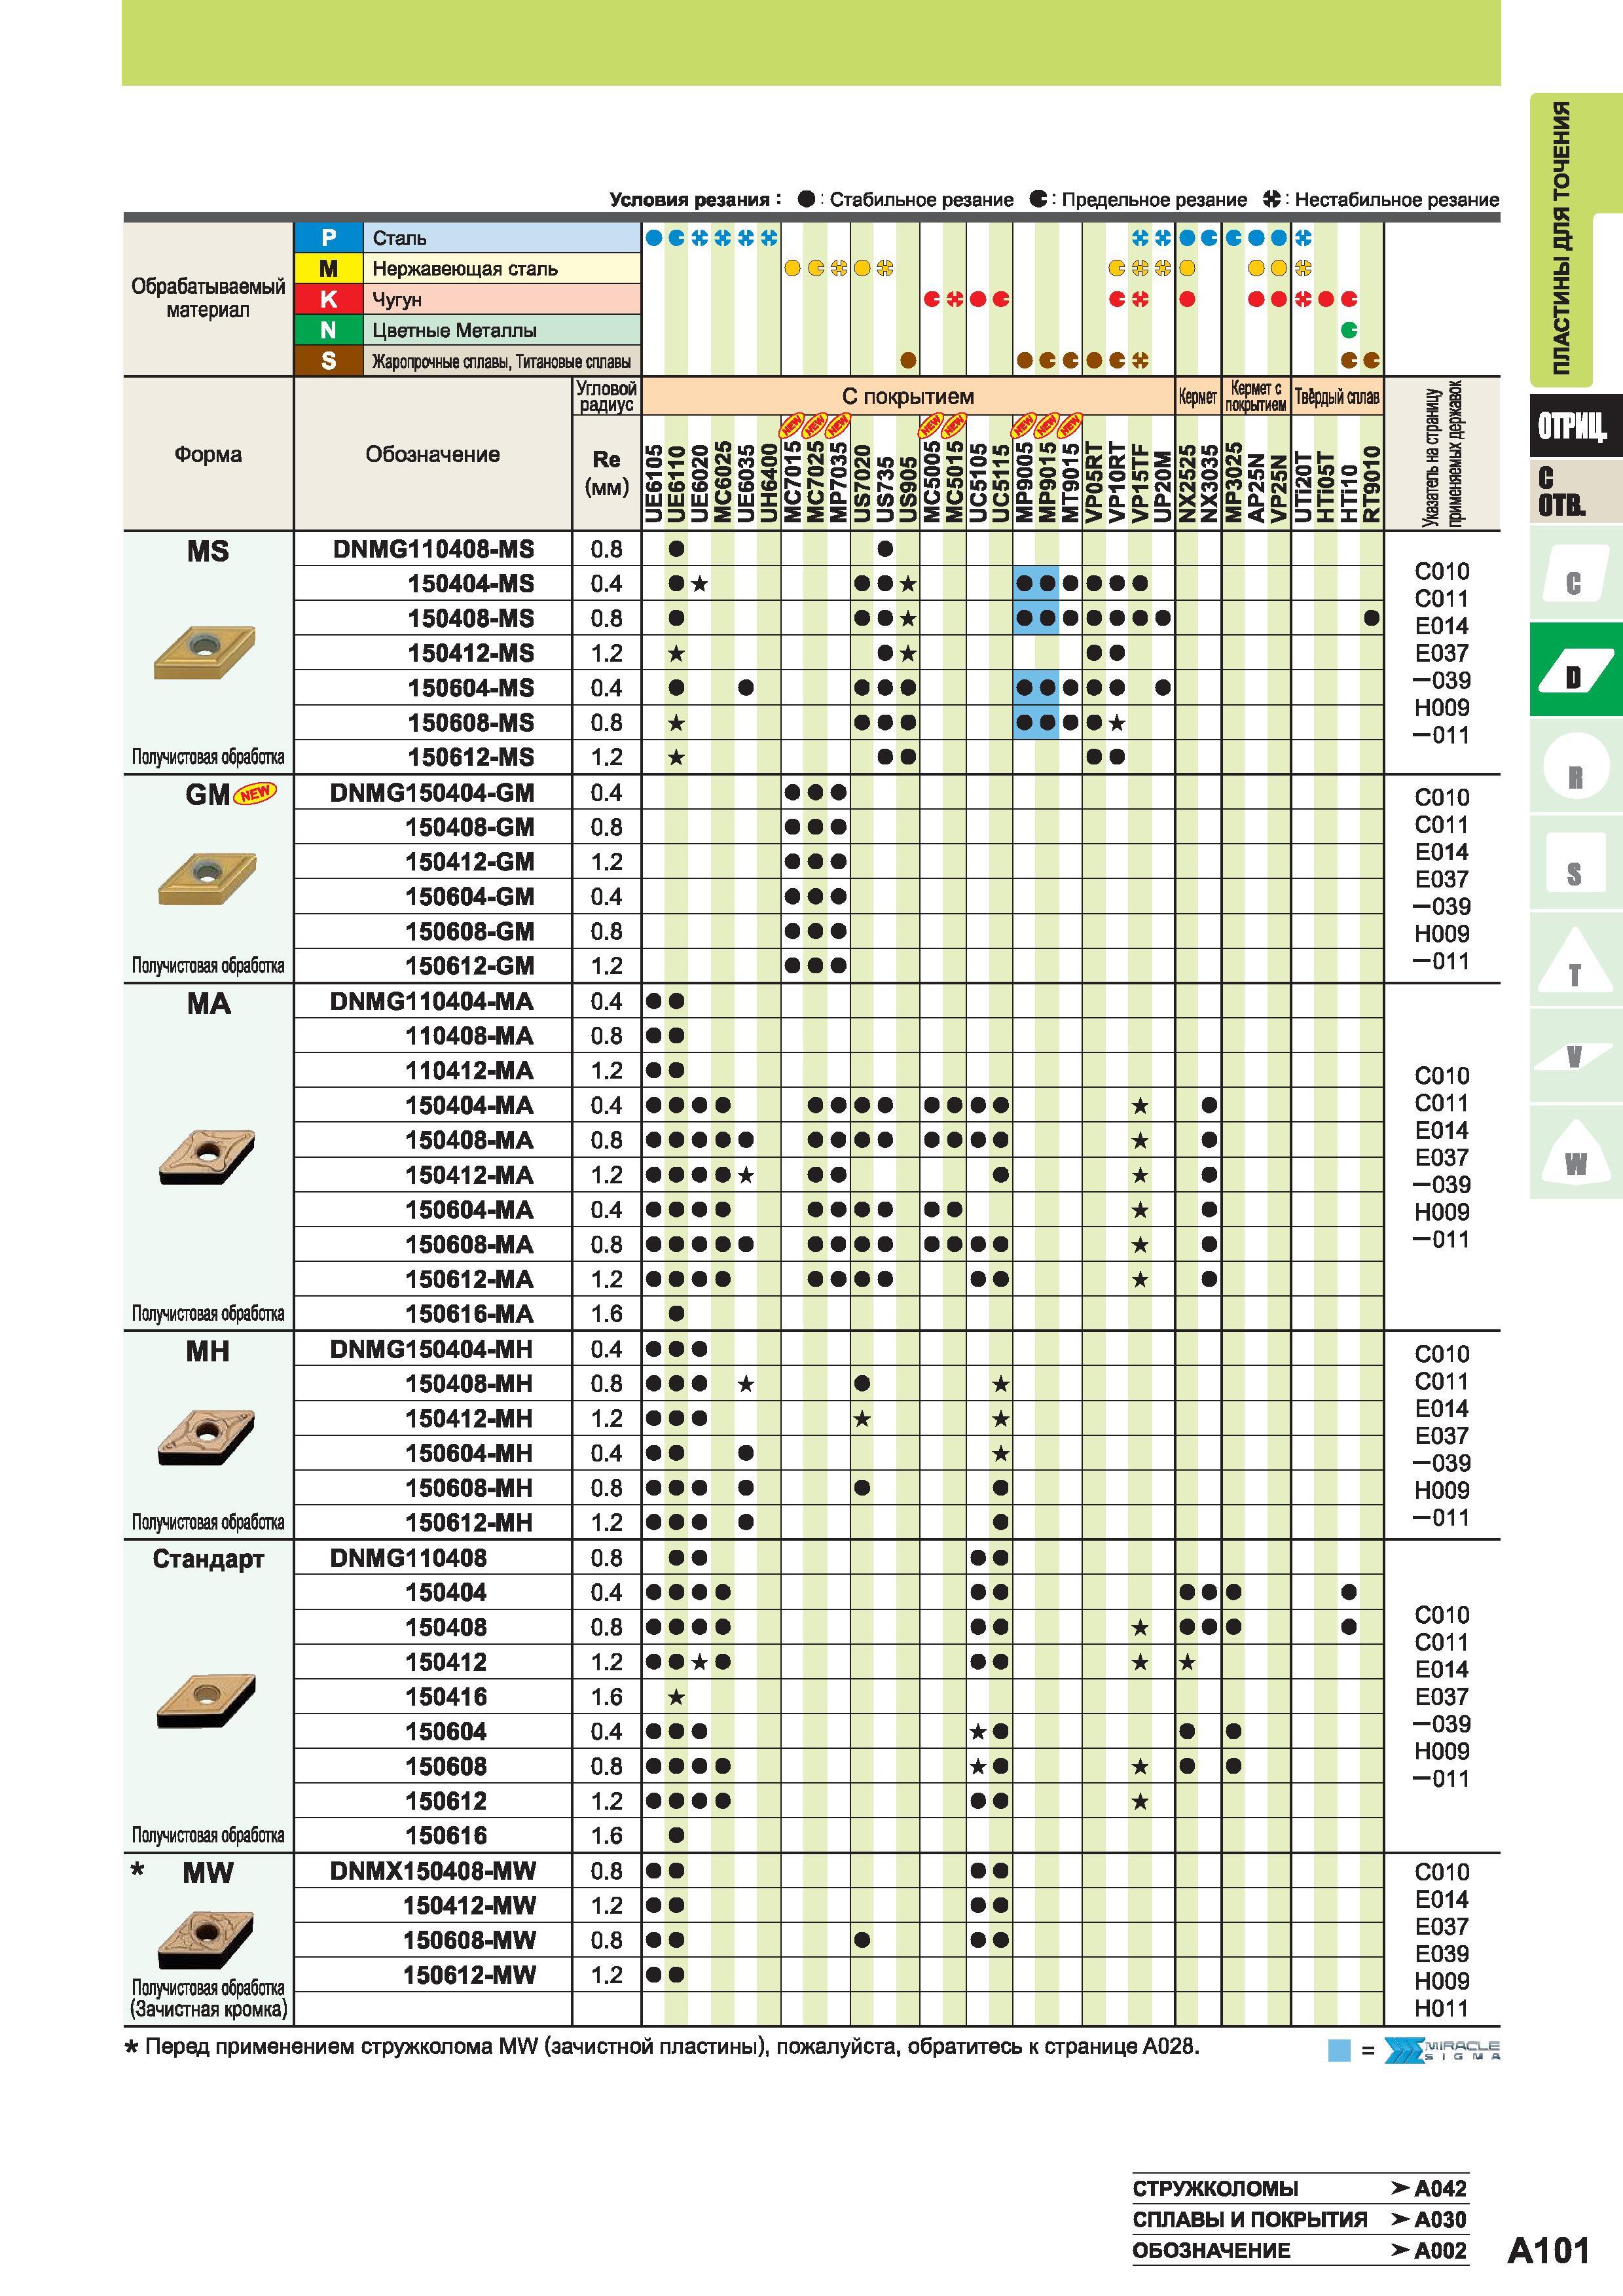
Task: Click the С покрытием header
Action: pyautogui.click(x=908, y=396)
